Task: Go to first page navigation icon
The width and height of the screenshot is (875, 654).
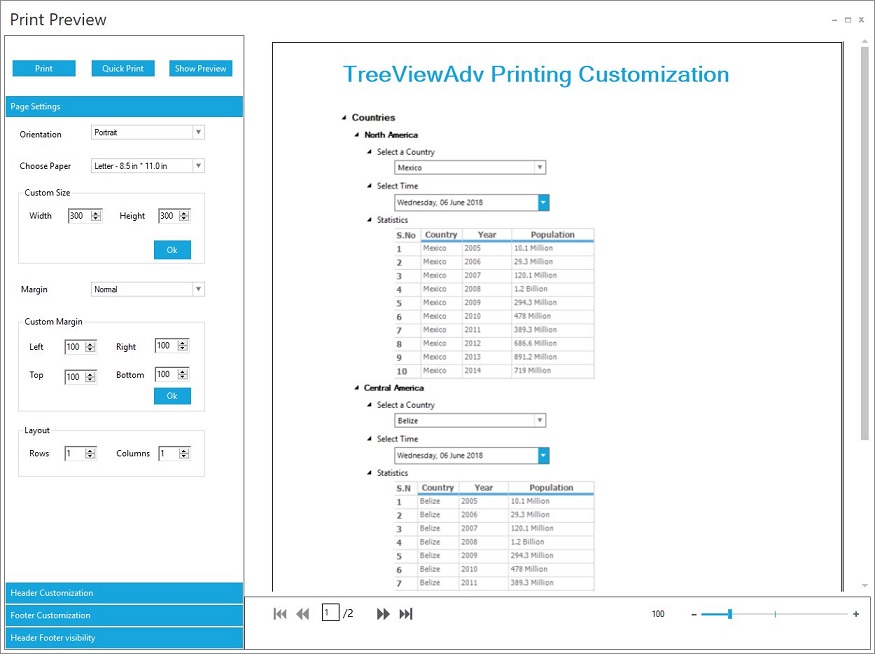Action: [280, 614]
